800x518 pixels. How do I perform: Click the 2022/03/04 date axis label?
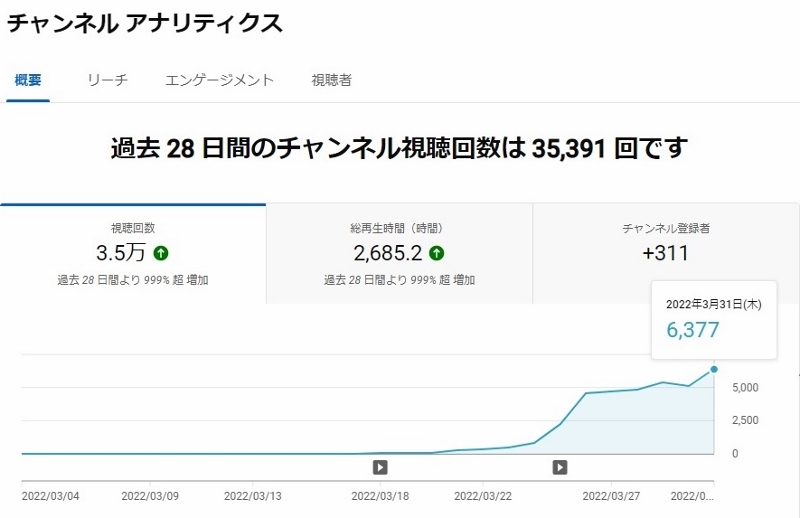51,496
